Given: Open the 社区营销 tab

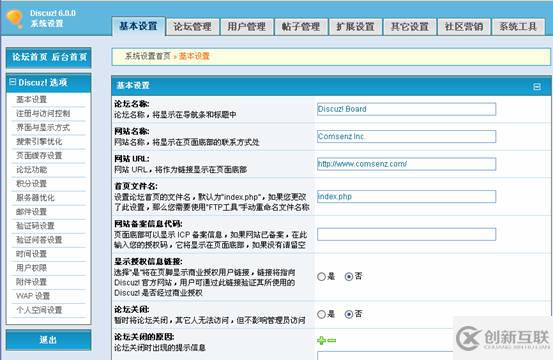Looking at the screenshot, I should pyautogui.click(x=464, y=27).
